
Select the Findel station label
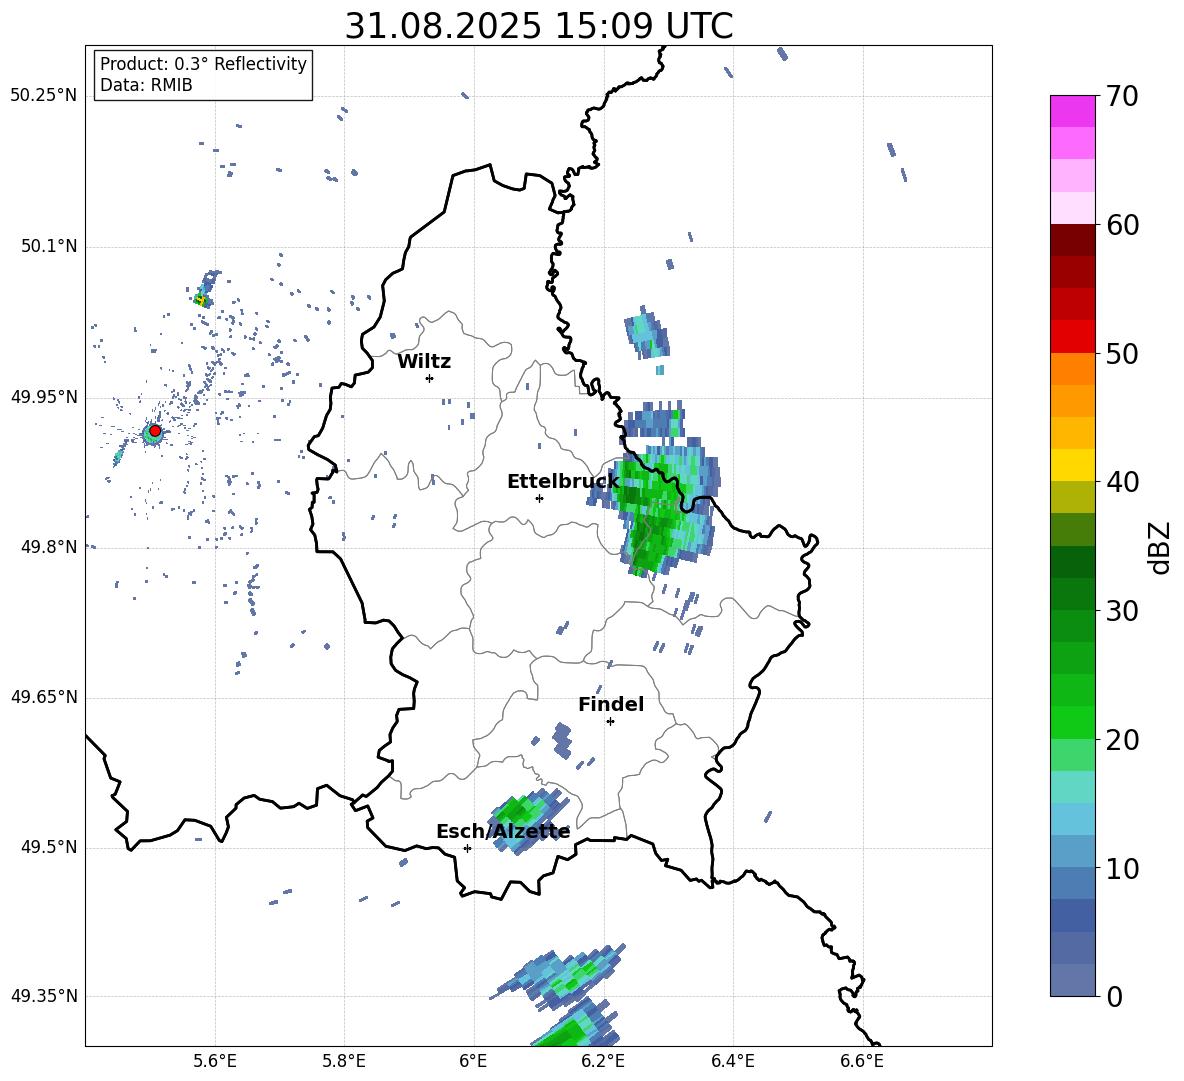pyautogui.click(x=611, y=704)
